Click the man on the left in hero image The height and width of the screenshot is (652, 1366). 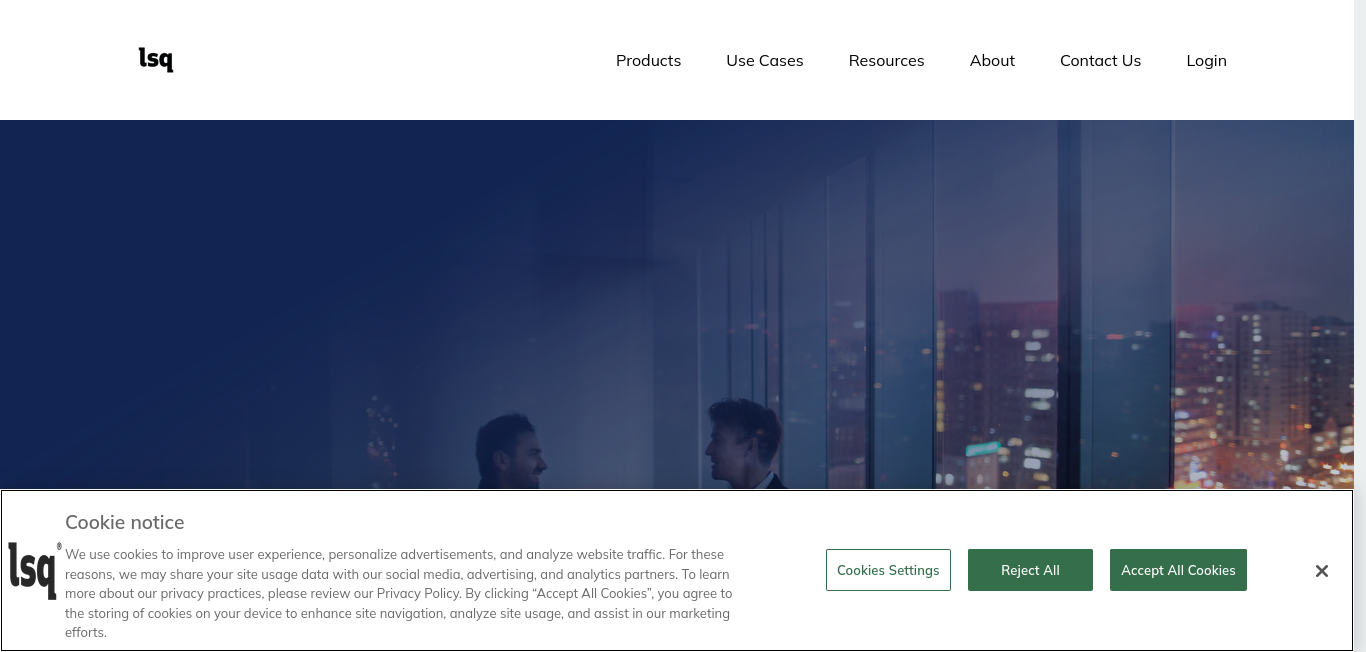click(x=511, y=453)
